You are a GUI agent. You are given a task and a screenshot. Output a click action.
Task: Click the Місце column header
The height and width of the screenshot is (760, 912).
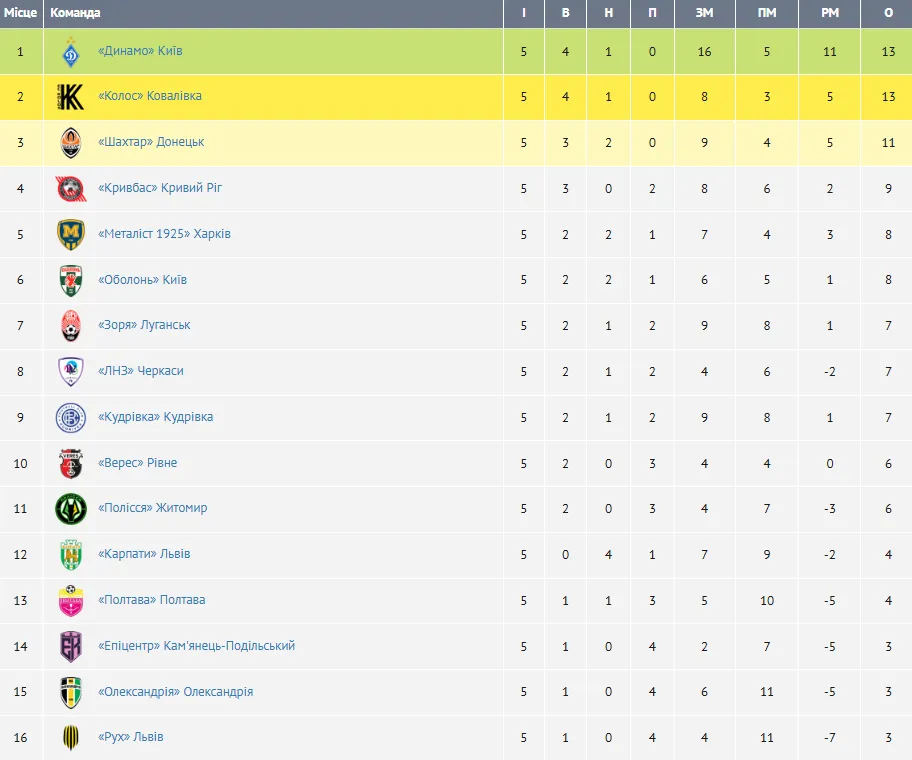click(x=21, y=13)
